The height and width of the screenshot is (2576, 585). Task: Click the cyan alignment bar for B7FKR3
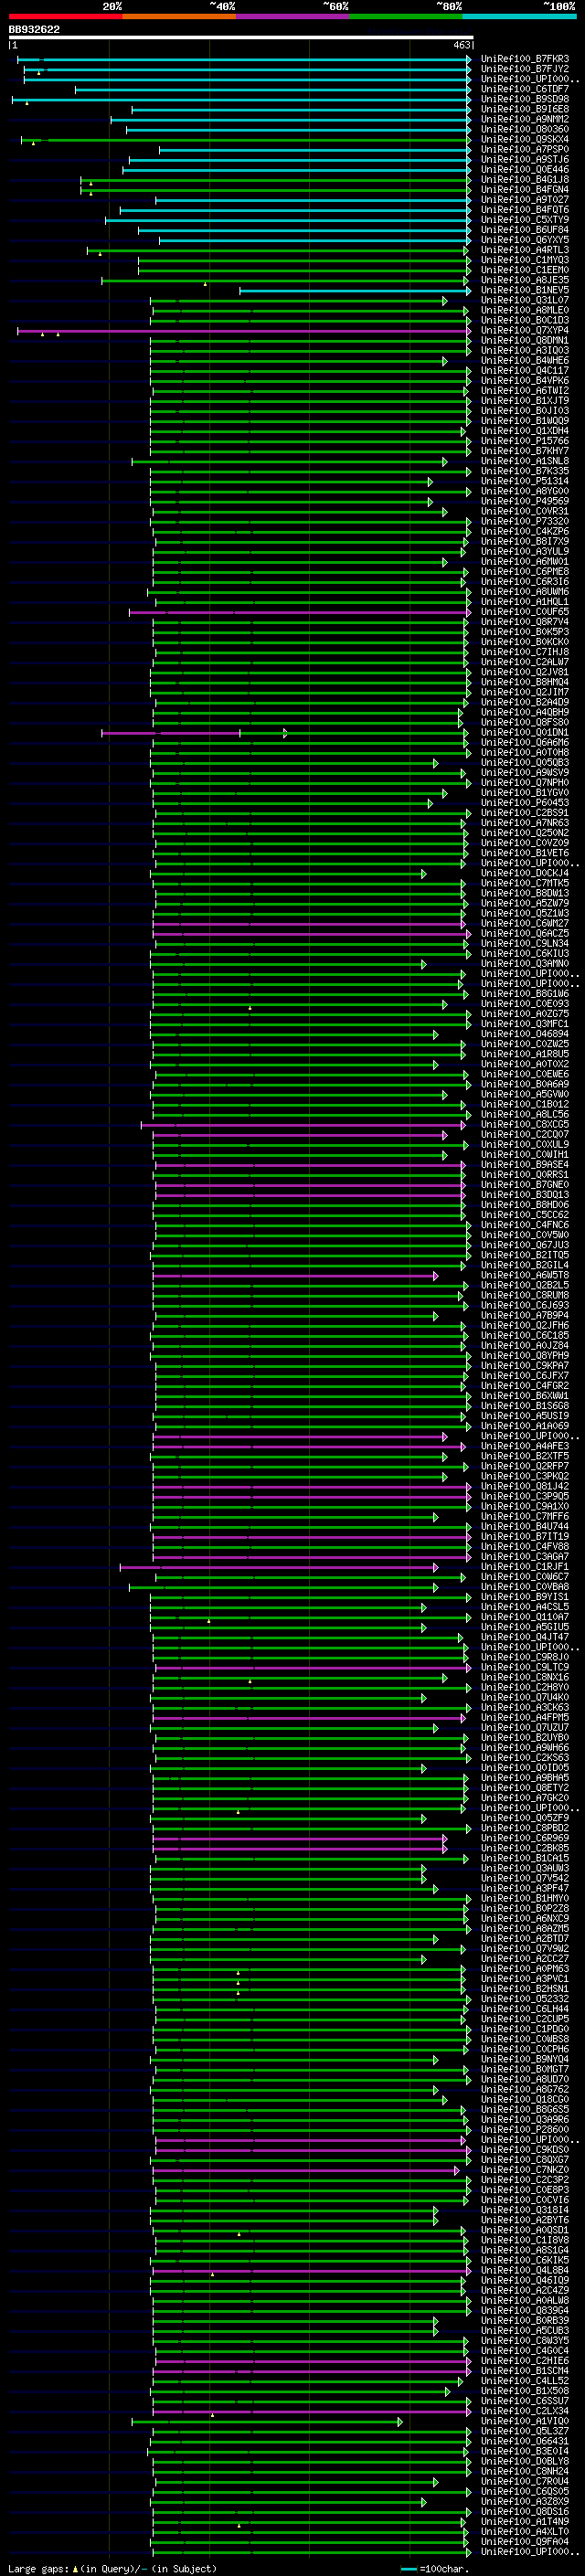tap(243, 60)
